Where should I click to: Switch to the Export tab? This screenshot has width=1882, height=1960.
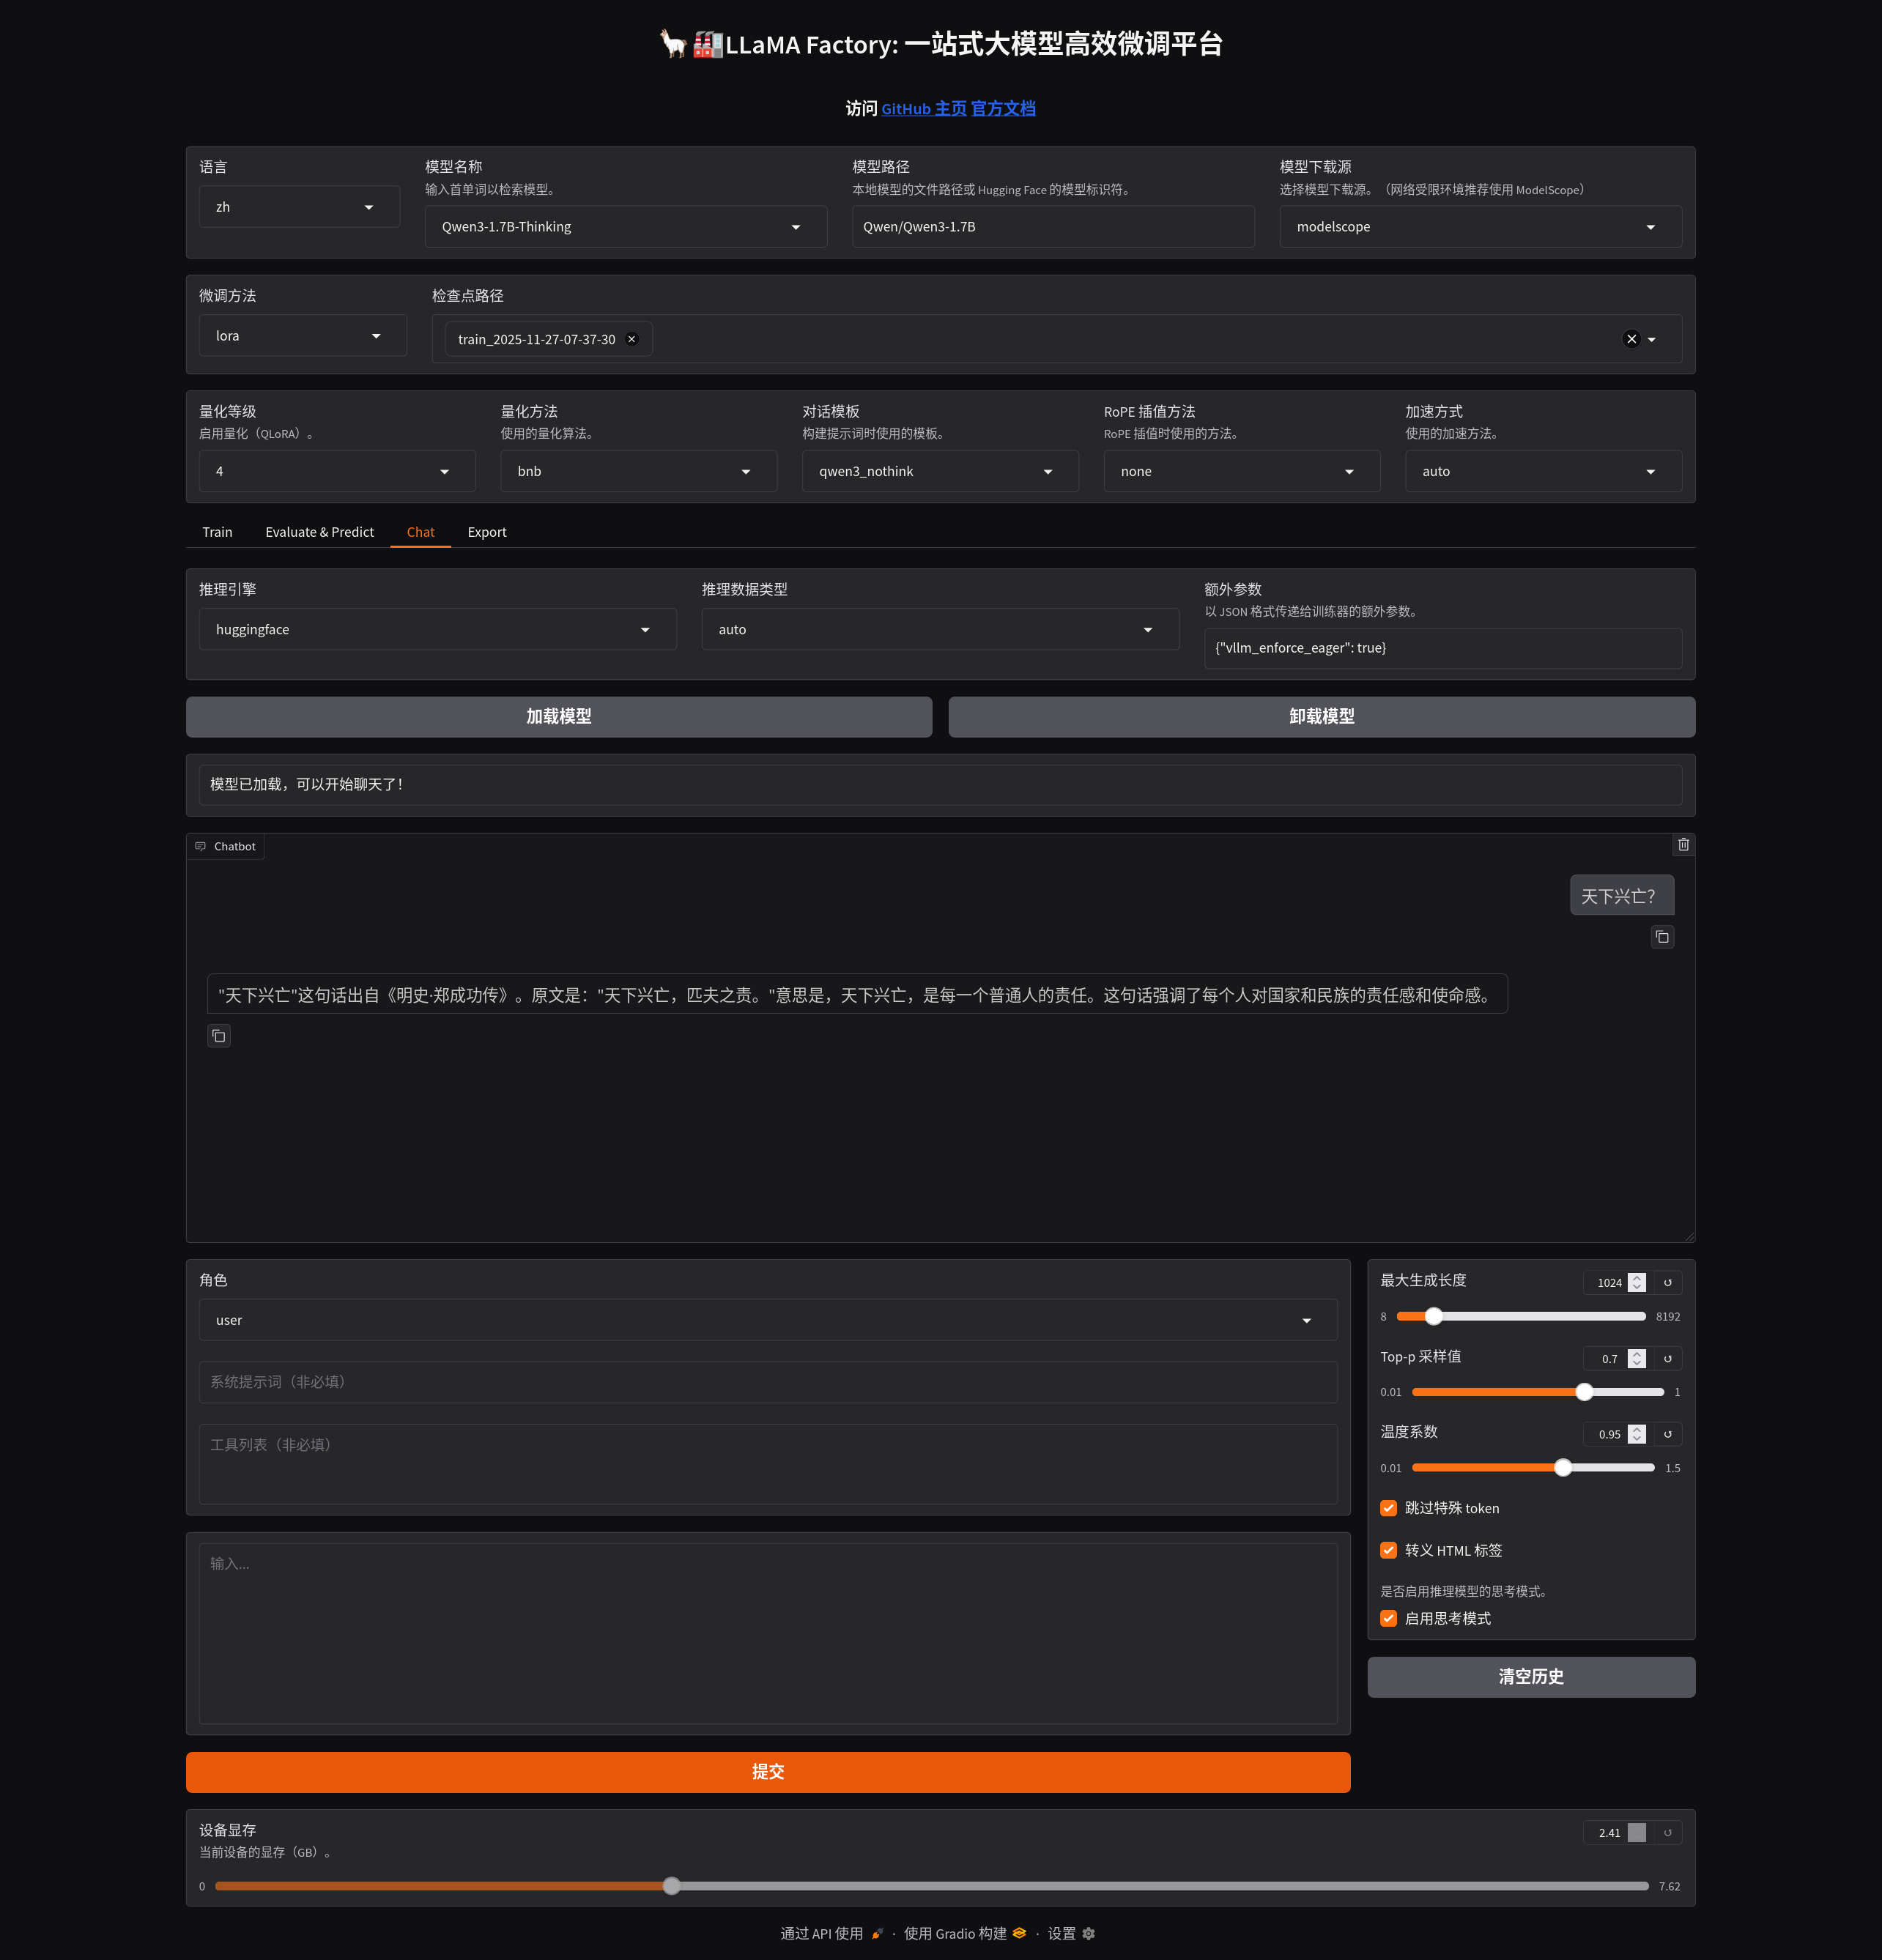tap(487, 532)
